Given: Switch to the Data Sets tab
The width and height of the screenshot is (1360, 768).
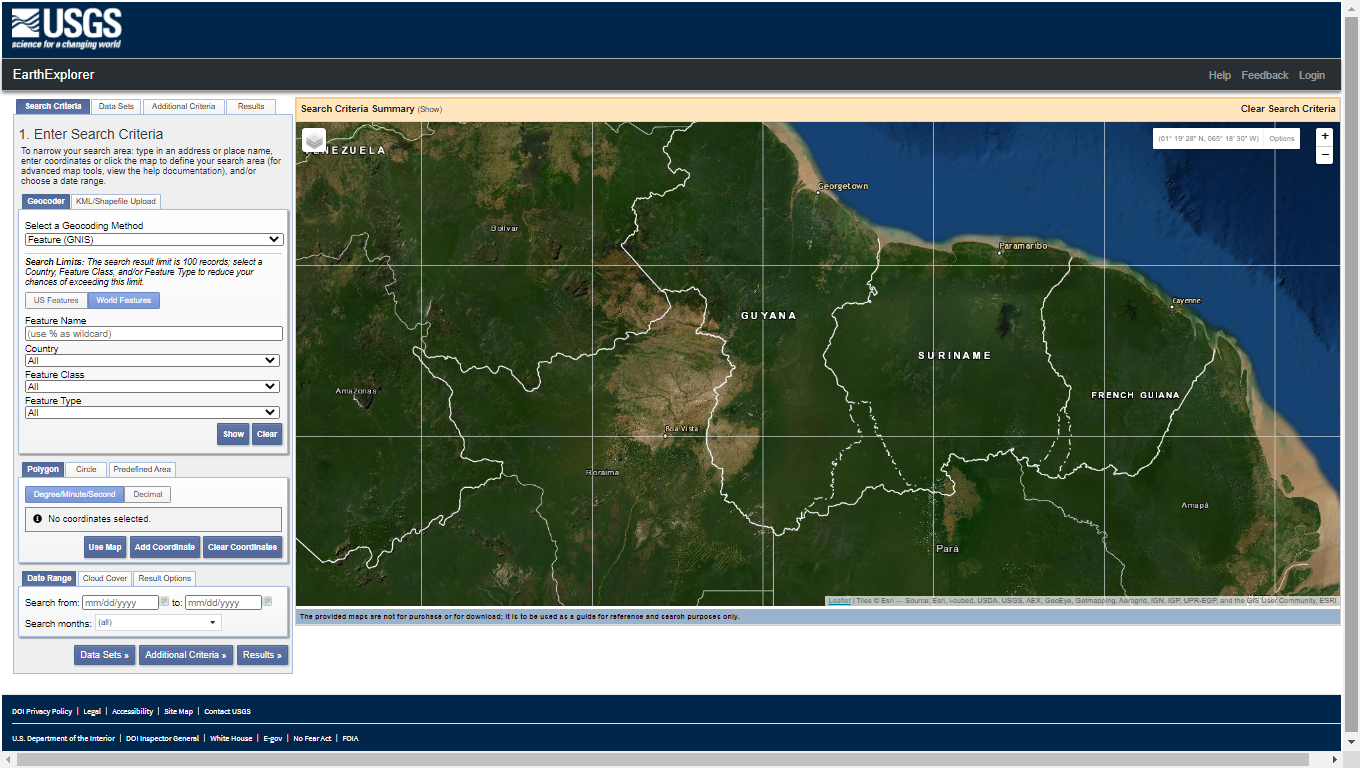Looking at the screenshot, I should tap(116, 106).
